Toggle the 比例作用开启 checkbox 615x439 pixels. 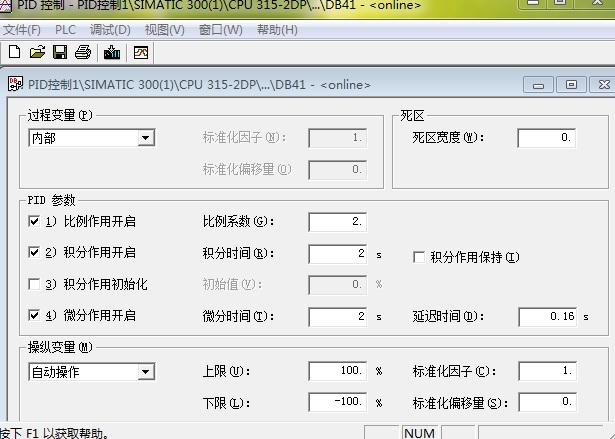pos(34,221)
